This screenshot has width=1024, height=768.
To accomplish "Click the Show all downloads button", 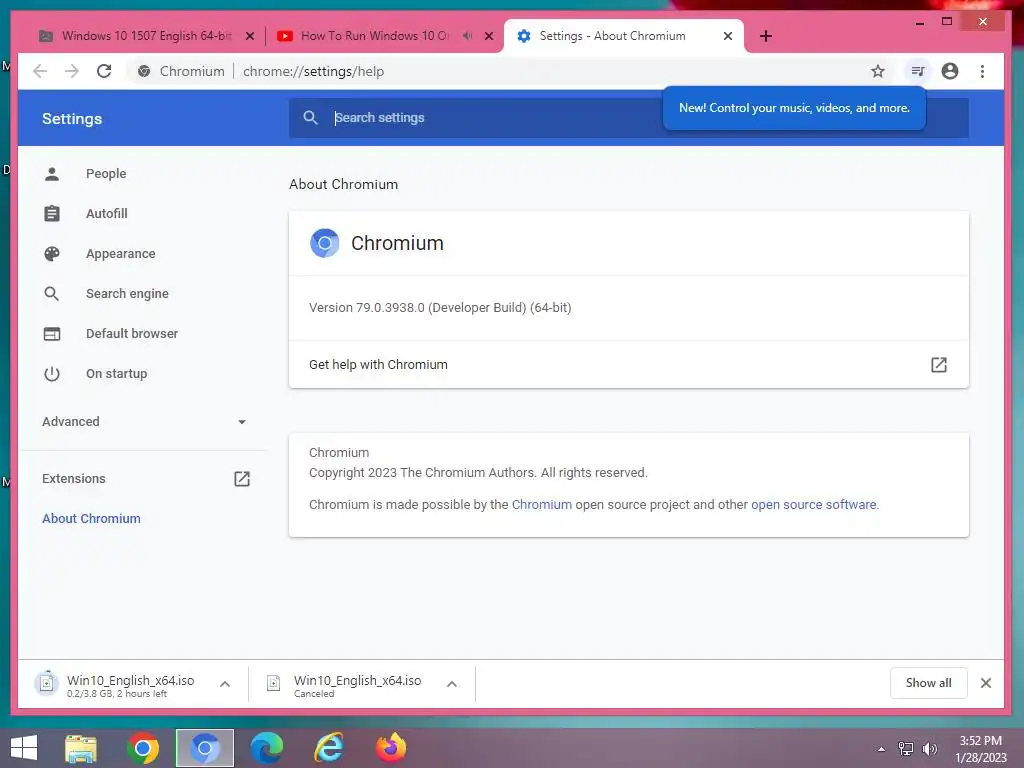I will (x=928, y=683).
